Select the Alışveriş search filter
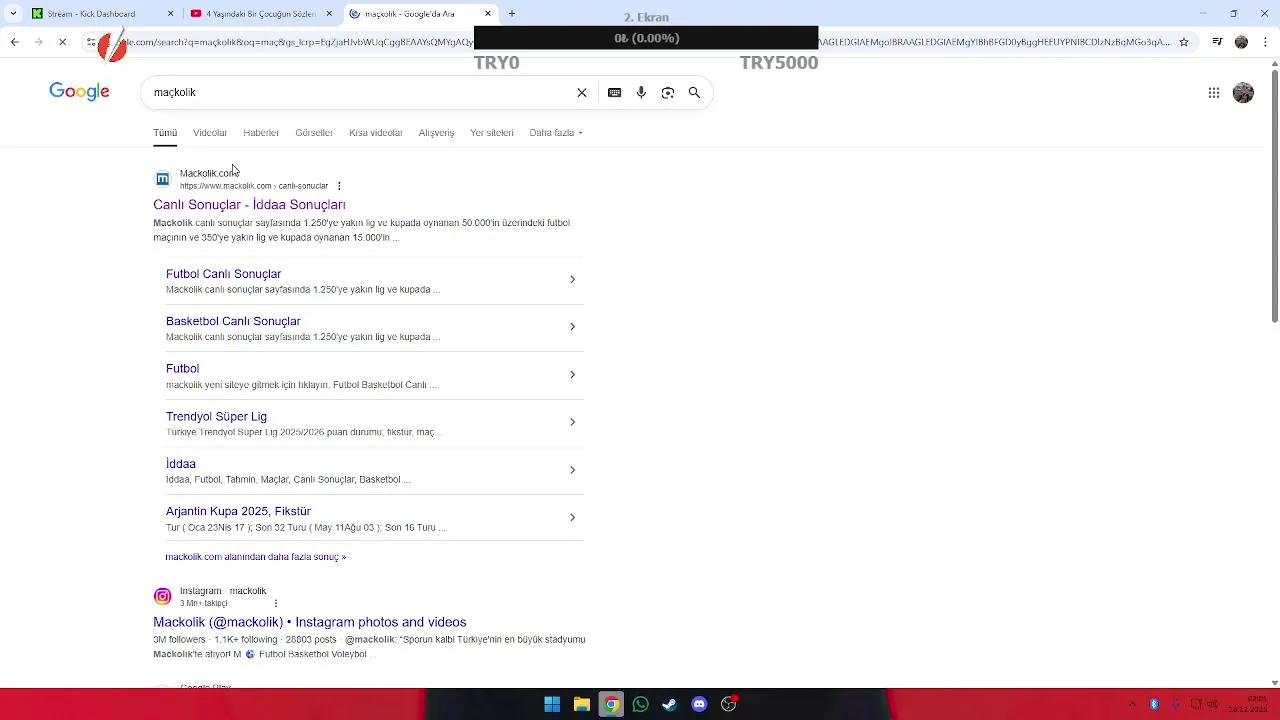The width and height of the screenshot is (1280, 720). [x=436, y=132]
